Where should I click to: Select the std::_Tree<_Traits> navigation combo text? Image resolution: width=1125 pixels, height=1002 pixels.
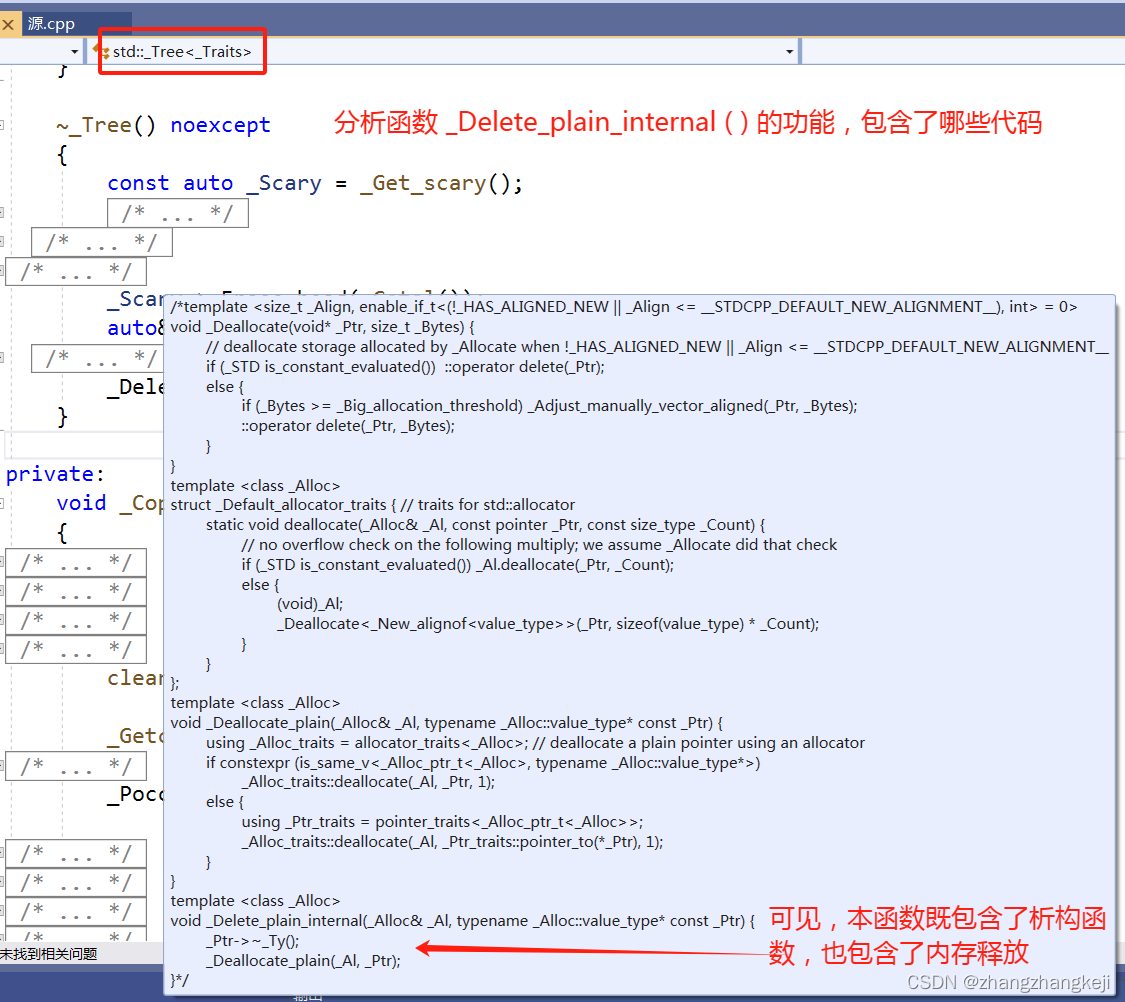(182, 52)
